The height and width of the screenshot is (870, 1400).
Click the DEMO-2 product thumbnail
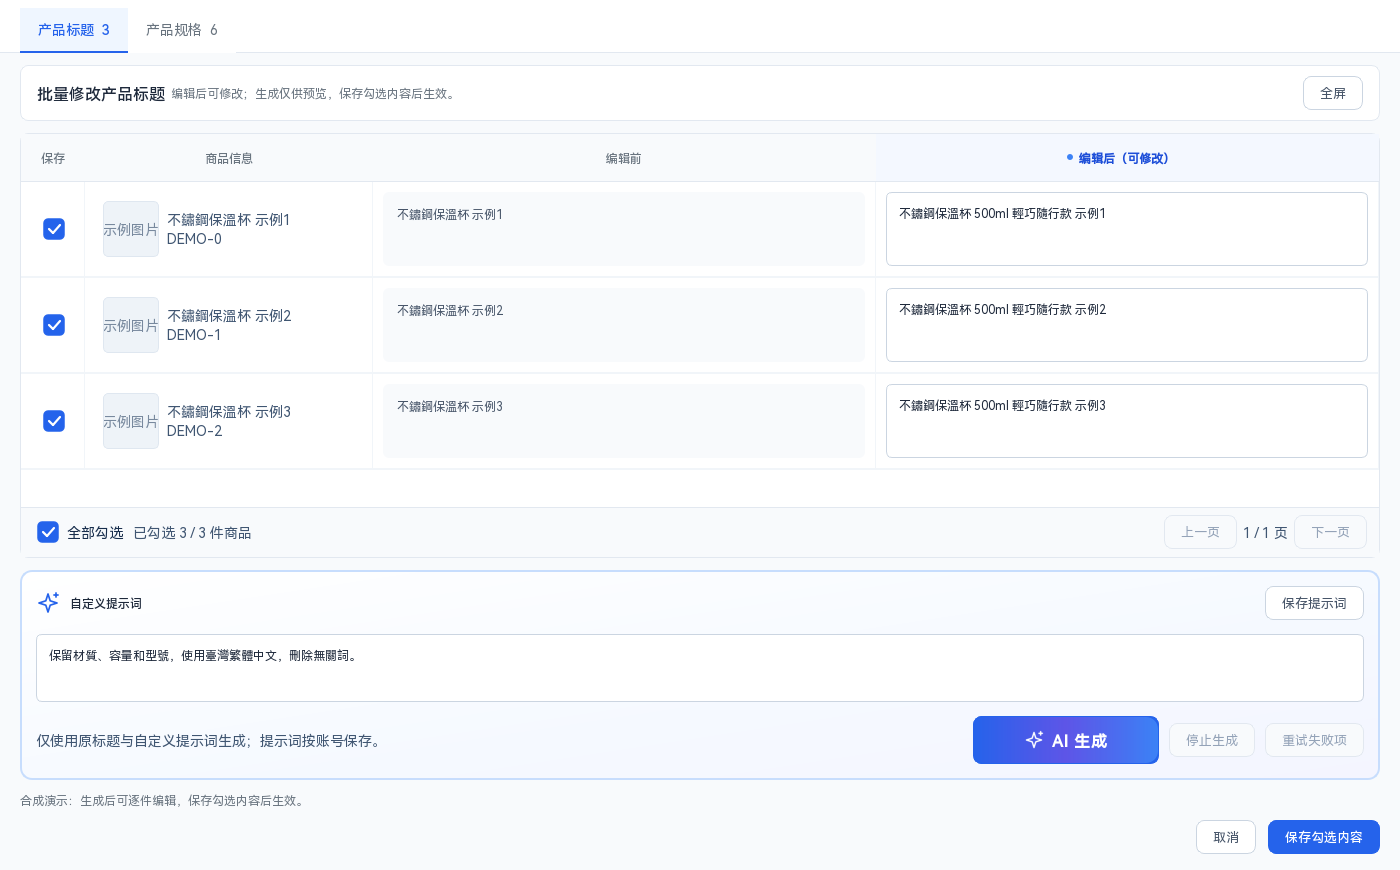131,421
